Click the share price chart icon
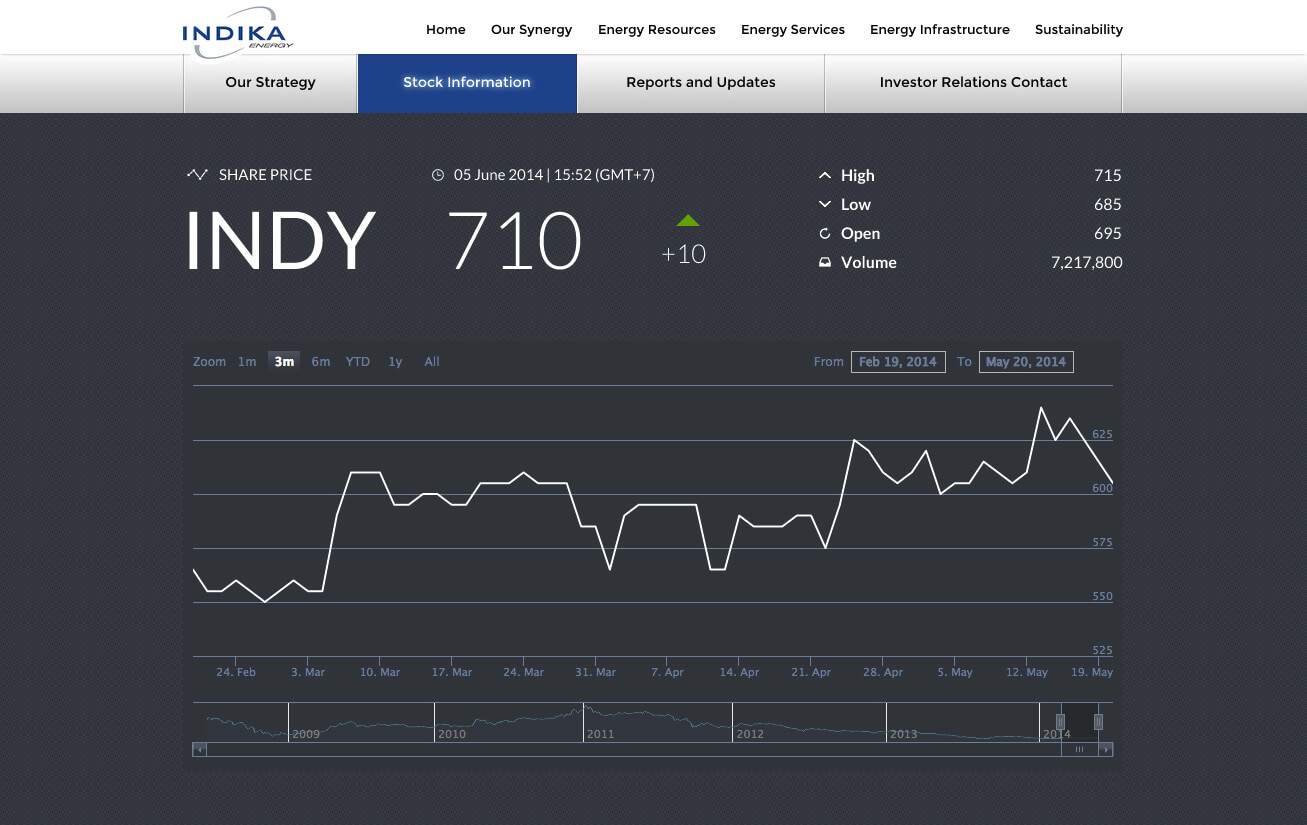This screenshot has width=1307, height=825. click(x=198, y=174)
